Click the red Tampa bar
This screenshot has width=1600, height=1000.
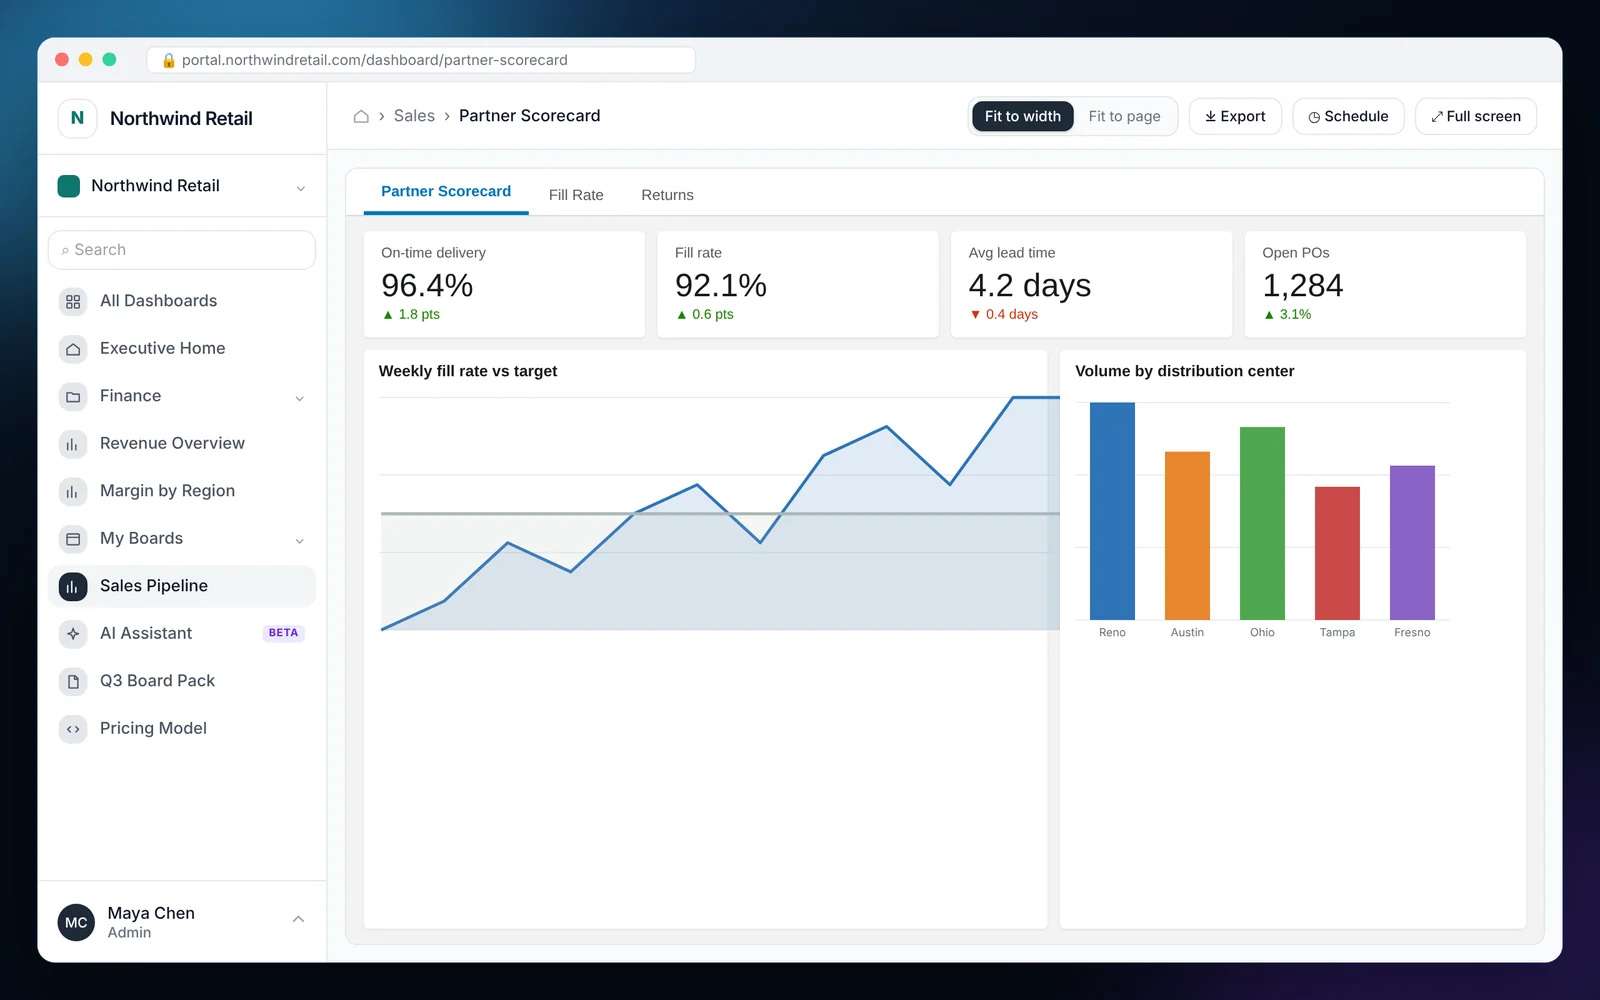coord(1337,553)
